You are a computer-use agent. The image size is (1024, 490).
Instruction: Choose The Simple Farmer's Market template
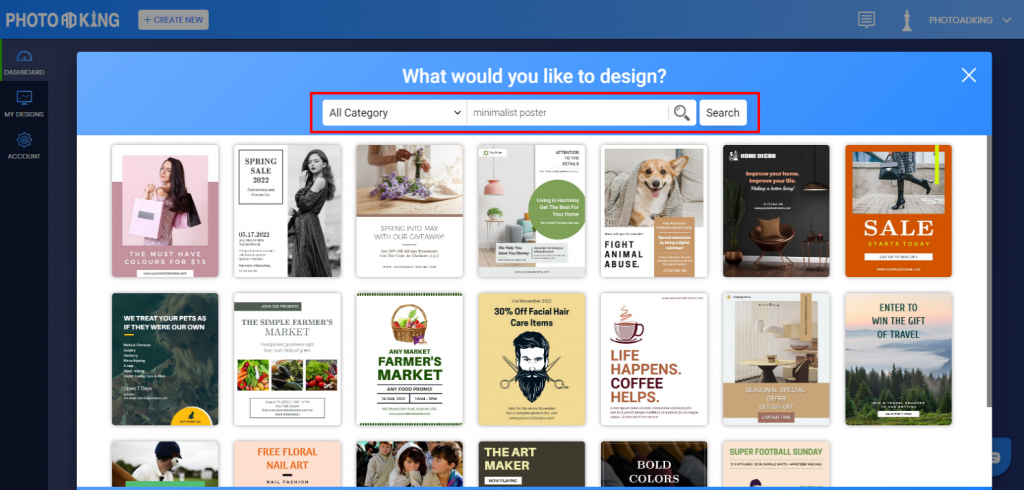(287, 359)
